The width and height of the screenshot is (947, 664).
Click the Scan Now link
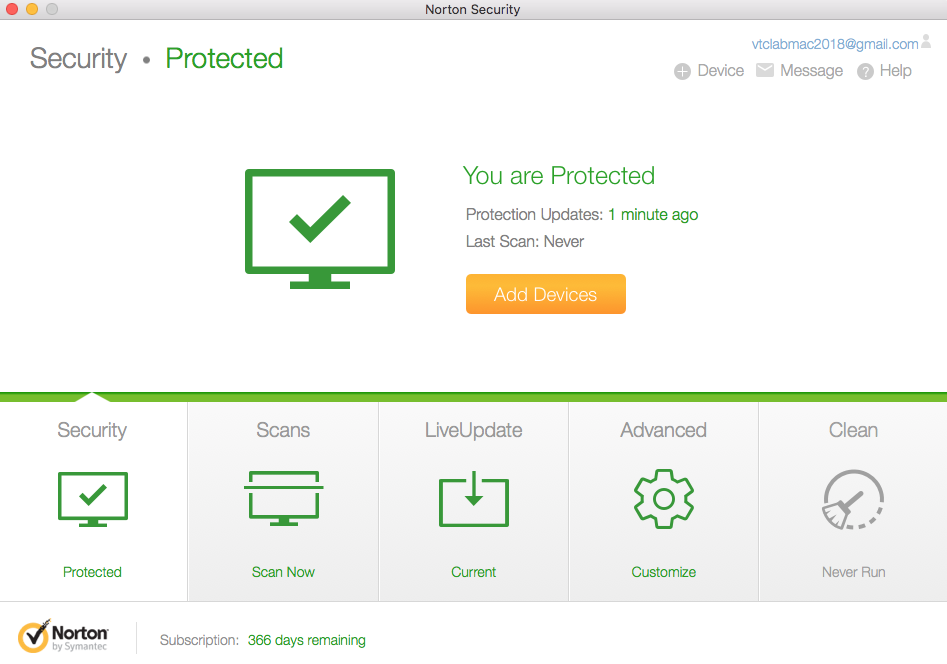[x=283, y=572]
